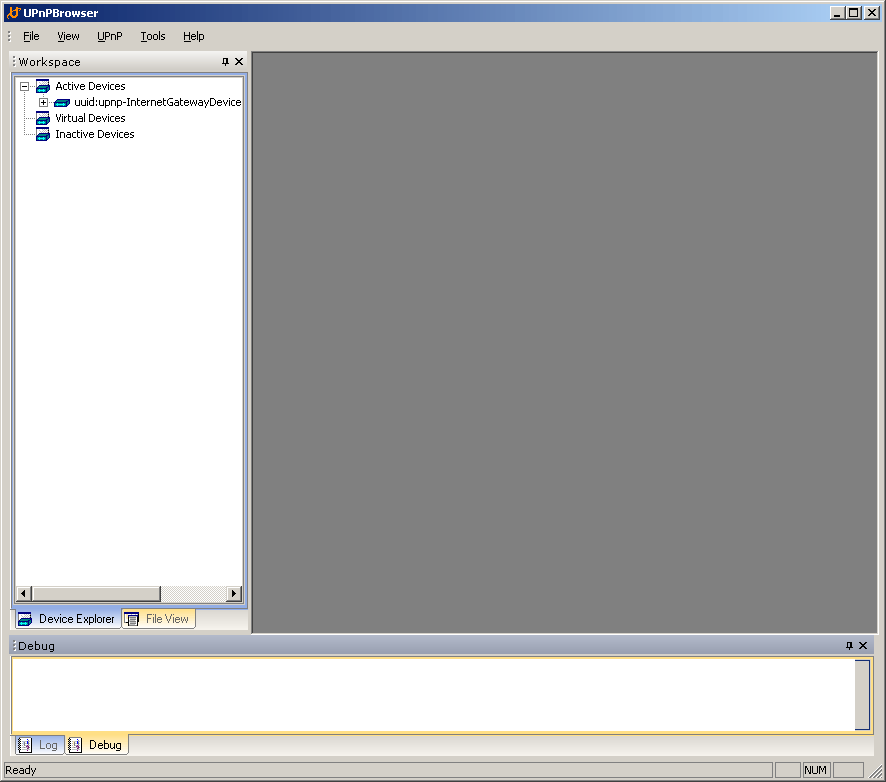This screenshot has height=782, width=886.
Task: Pin the Workspace panel
Action: pos(225,62)
